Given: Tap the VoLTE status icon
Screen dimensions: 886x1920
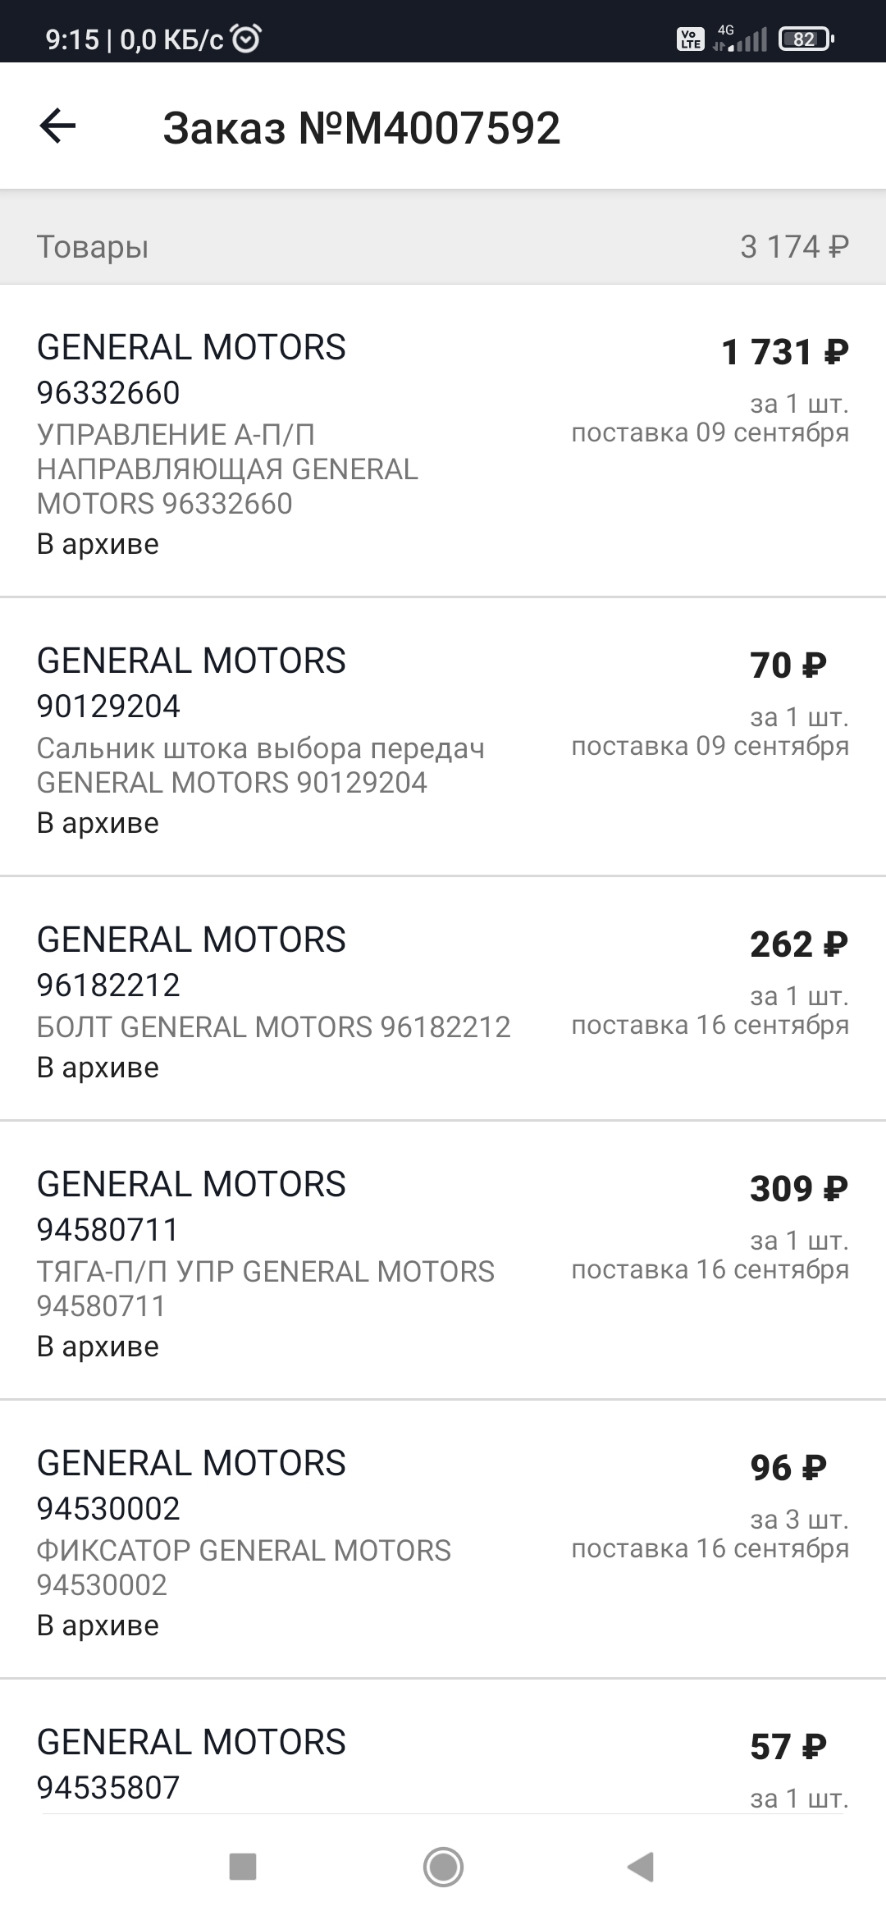Looking at the screenshot, I should tap(690, 39).
